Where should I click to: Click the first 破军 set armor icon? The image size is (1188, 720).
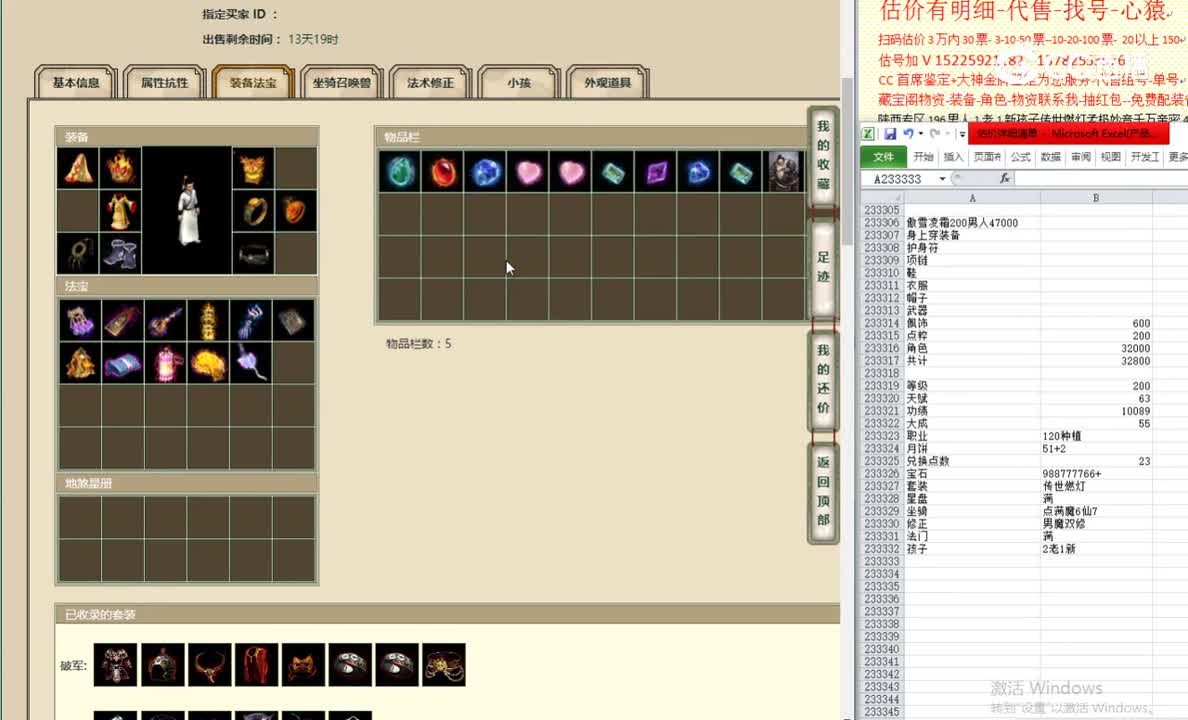[115, 665]
